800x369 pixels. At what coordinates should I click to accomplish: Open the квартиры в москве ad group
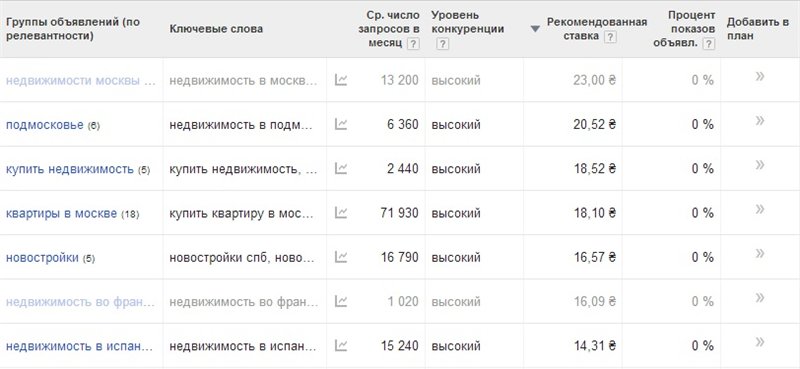(61, 213)
